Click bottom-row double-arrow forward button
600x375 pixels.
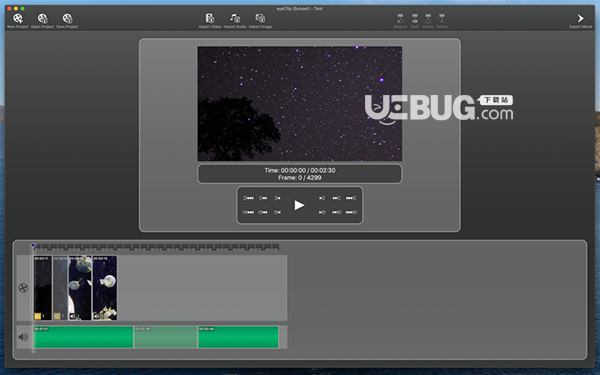[336, 212]
